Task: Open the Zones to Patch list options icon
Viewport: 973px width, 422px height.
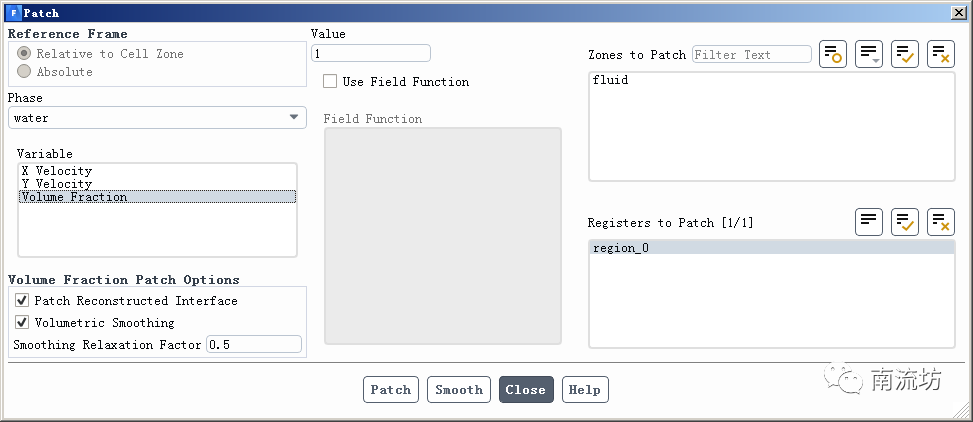Action: [x=868, y=55]
